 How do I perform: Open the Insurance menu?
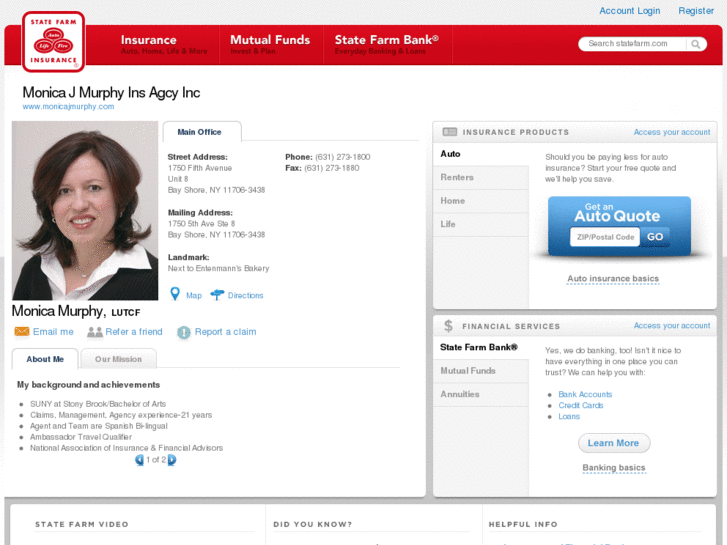pyautogui.click(x=164, y=45)
